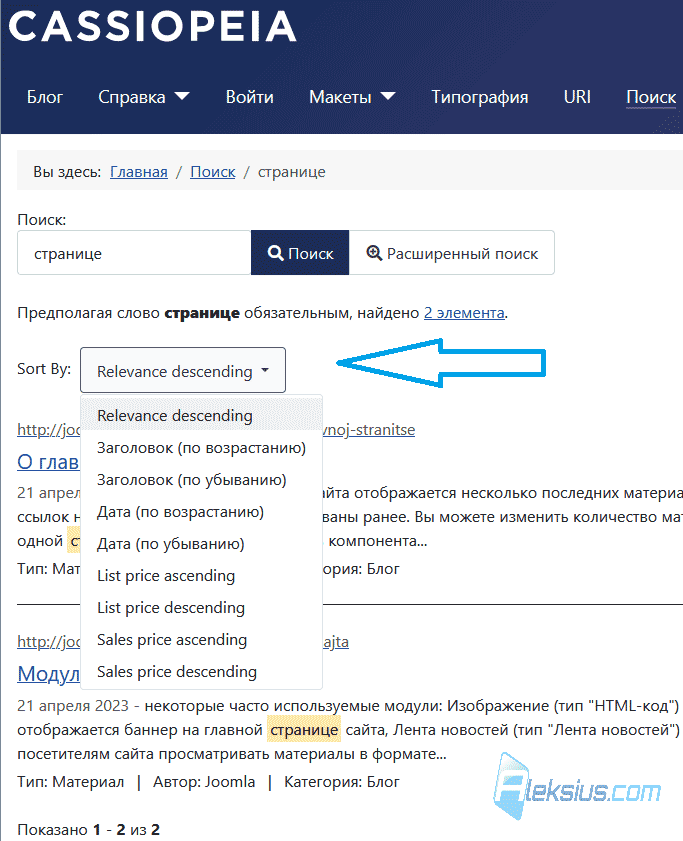Image resolution: width=683 pixels, height=841 pixels.
Task: Open the Модул... result title
Action: click(x=48, y=674)
